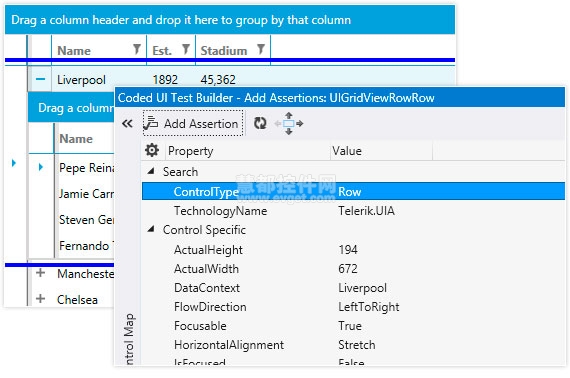570x378 pixels.
Task: Click the outer current-row indicator arrow
Action: (x=14, y=163)
